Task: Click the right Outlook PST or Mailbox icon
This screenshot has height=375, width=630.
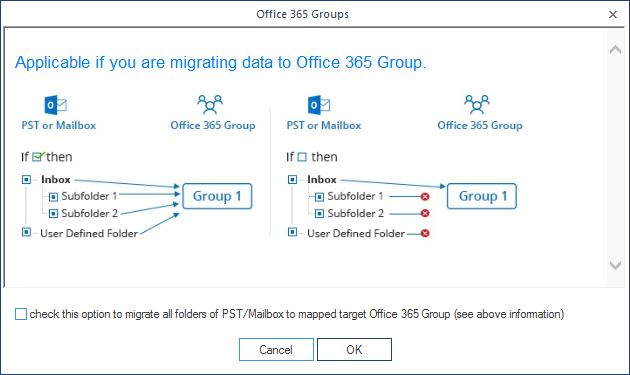Action: pos(319,105)
